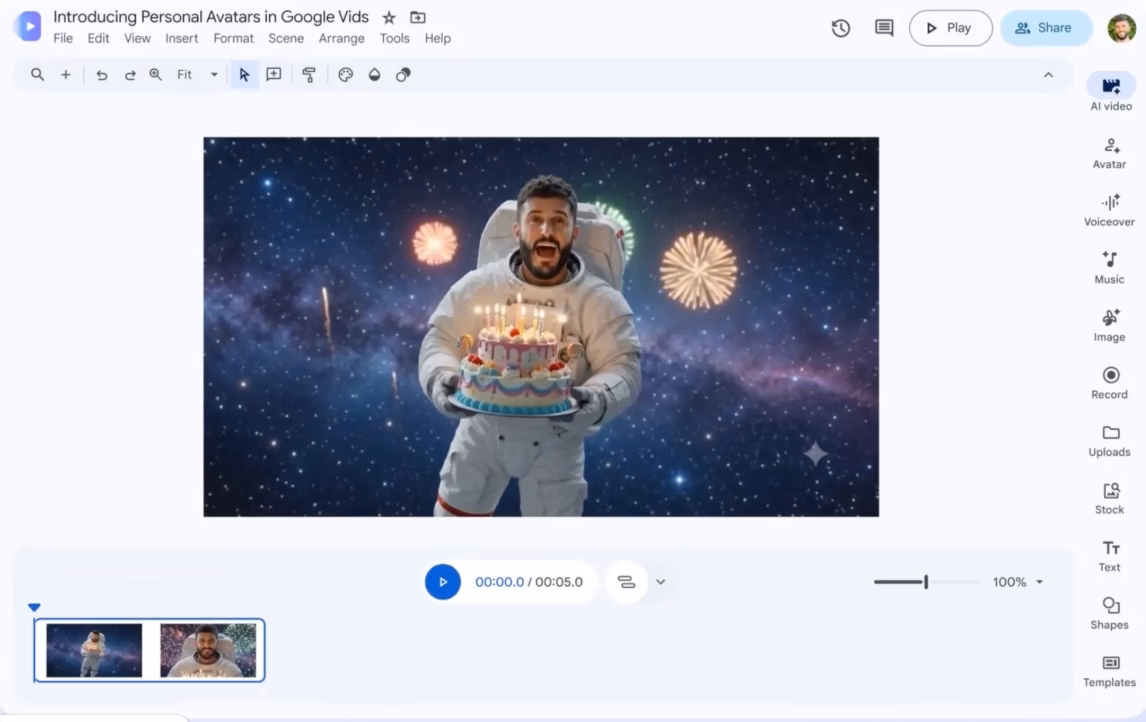
Task: Move document to folder icon
Action: coord(417,18)
